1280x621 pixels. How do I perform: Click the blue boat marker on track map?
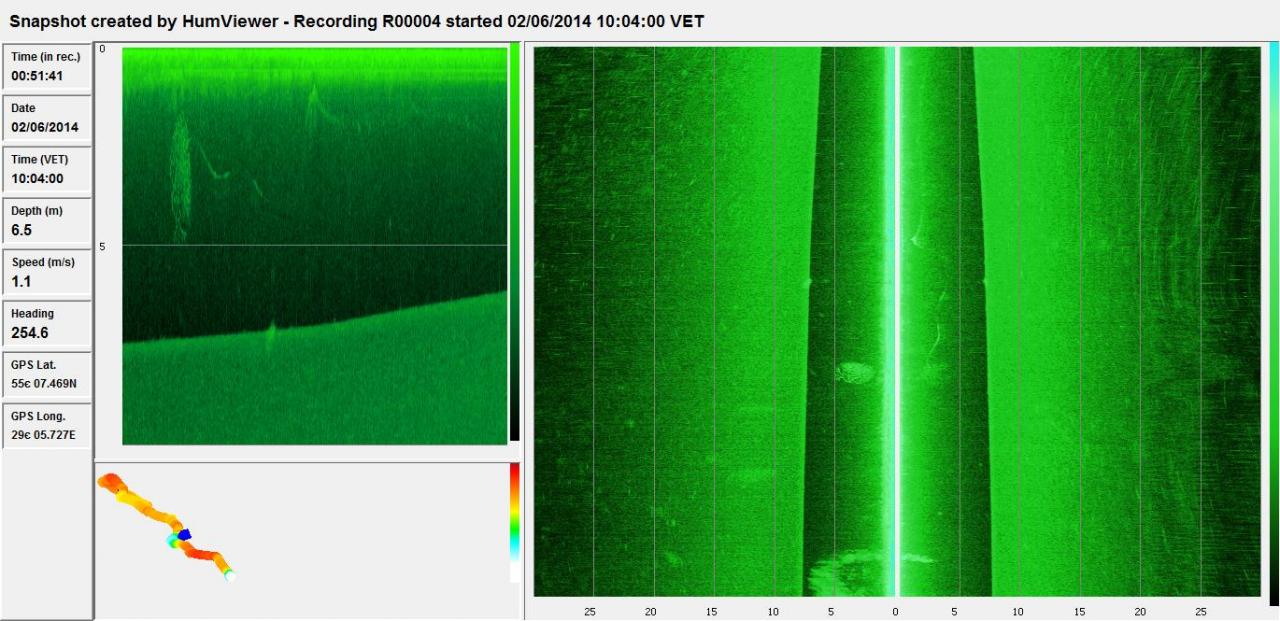tap(184, 534)
